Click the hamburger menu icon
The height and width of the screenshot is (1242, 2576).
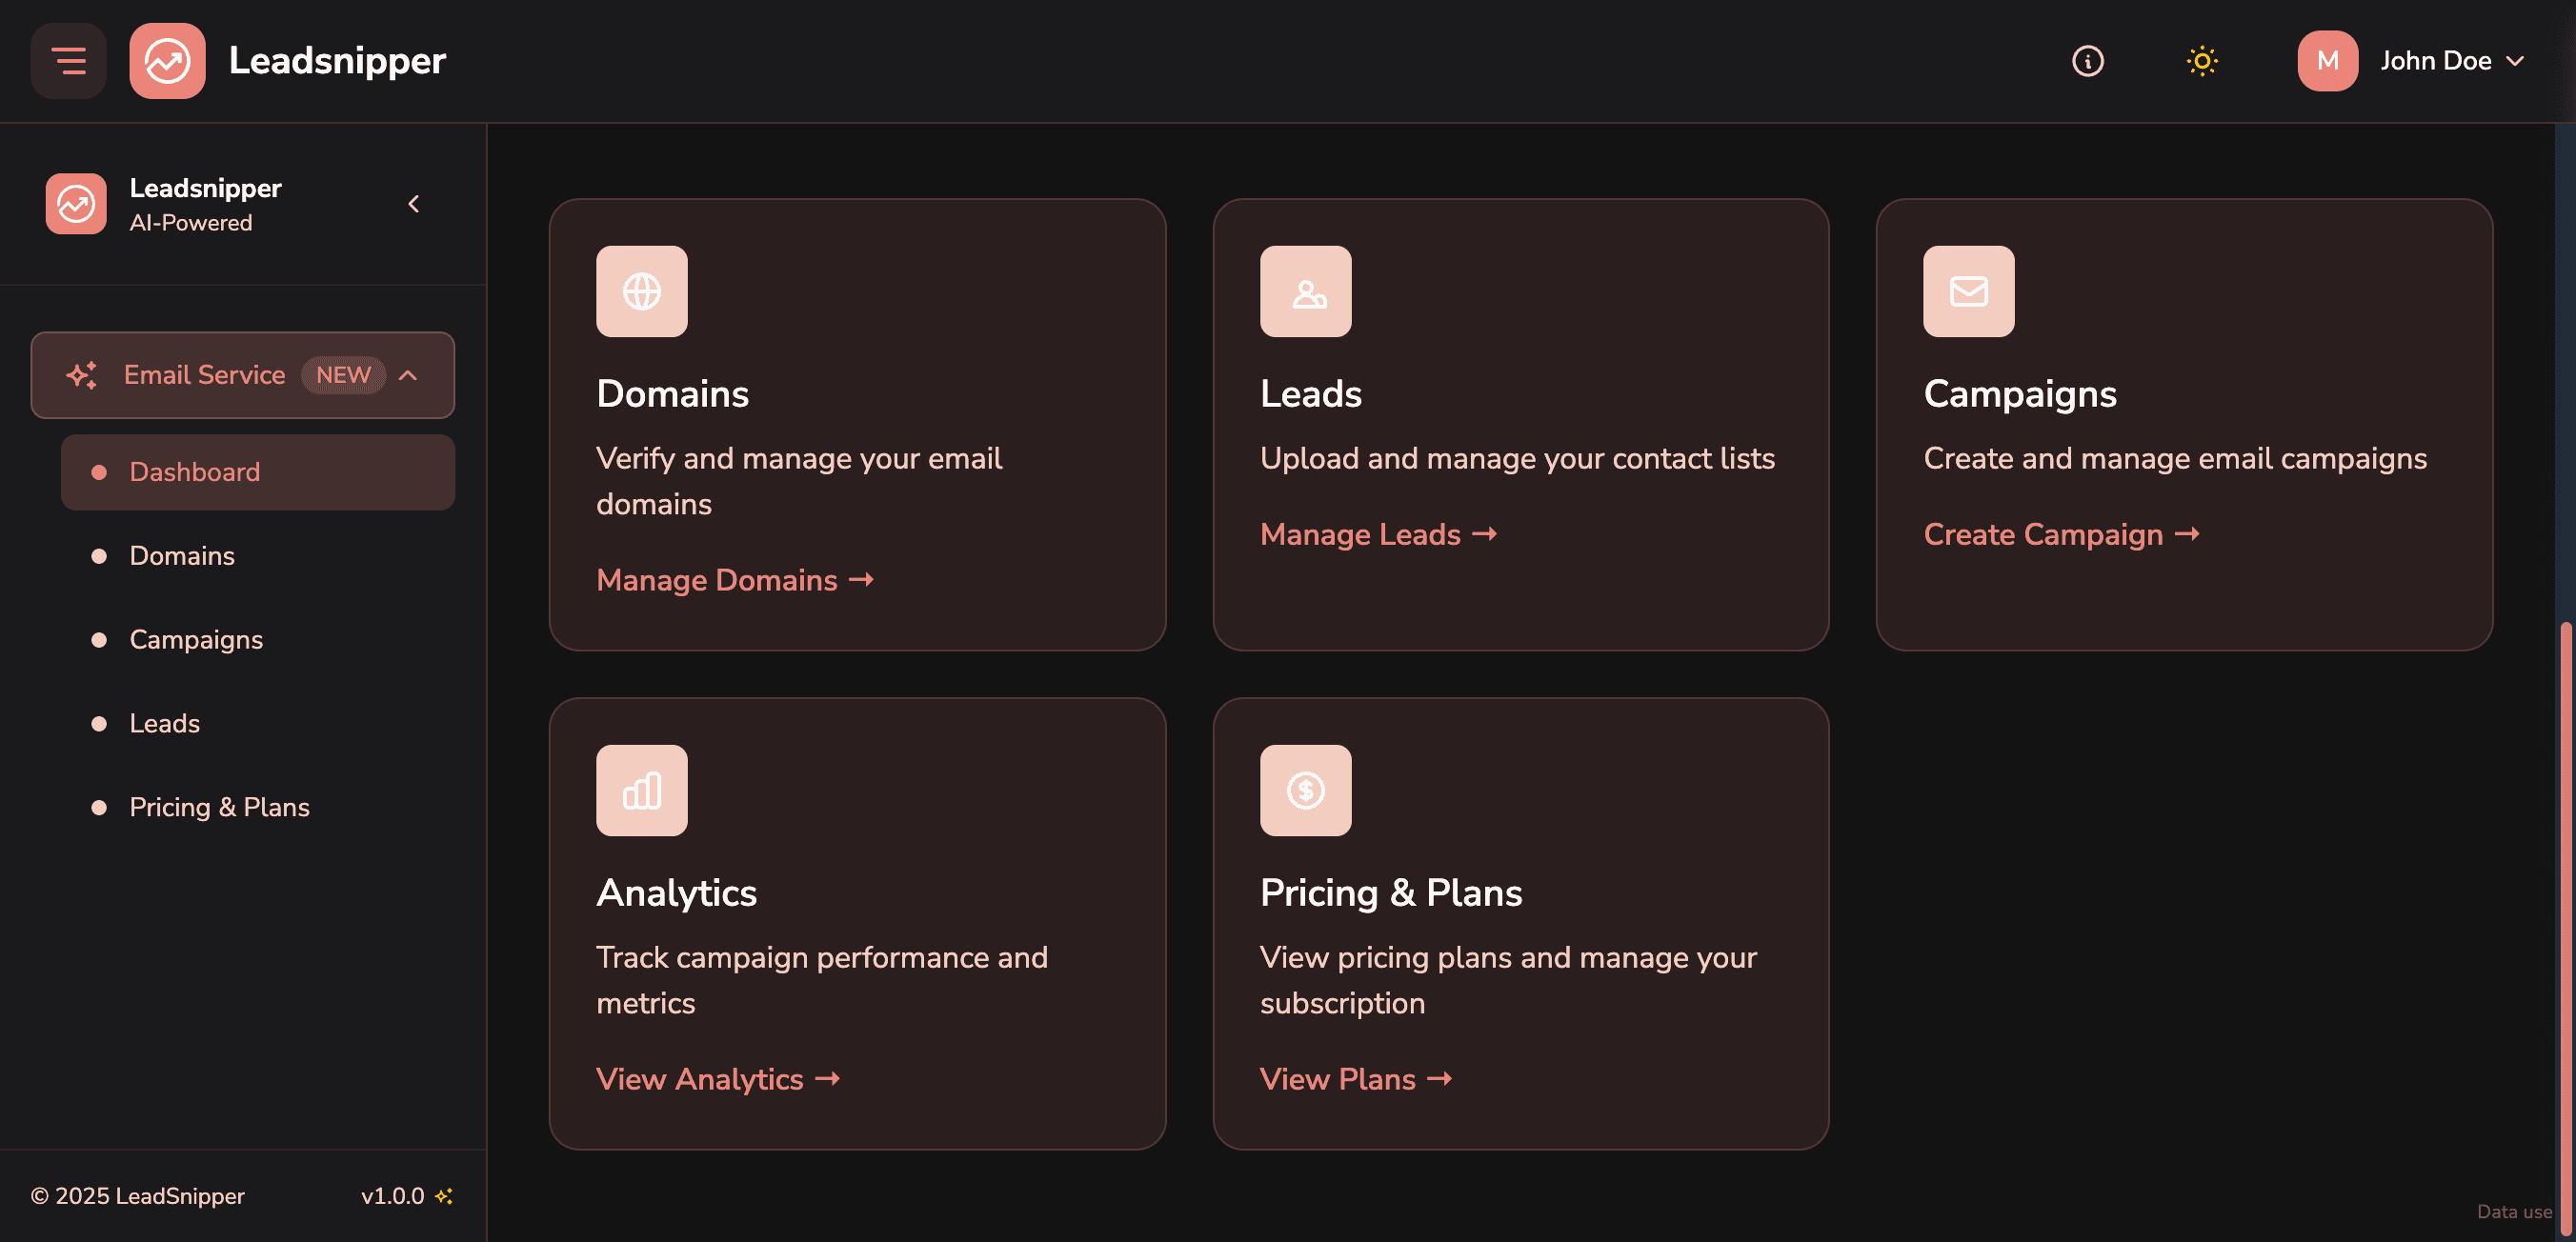[x=68, y=61]
